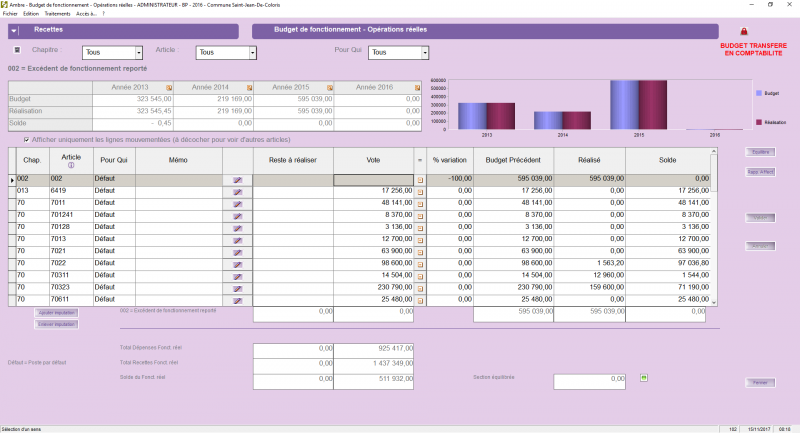800x433 pixels.
Task: Click the Ajouter imputation button
Action: click(x=57, y=313)
